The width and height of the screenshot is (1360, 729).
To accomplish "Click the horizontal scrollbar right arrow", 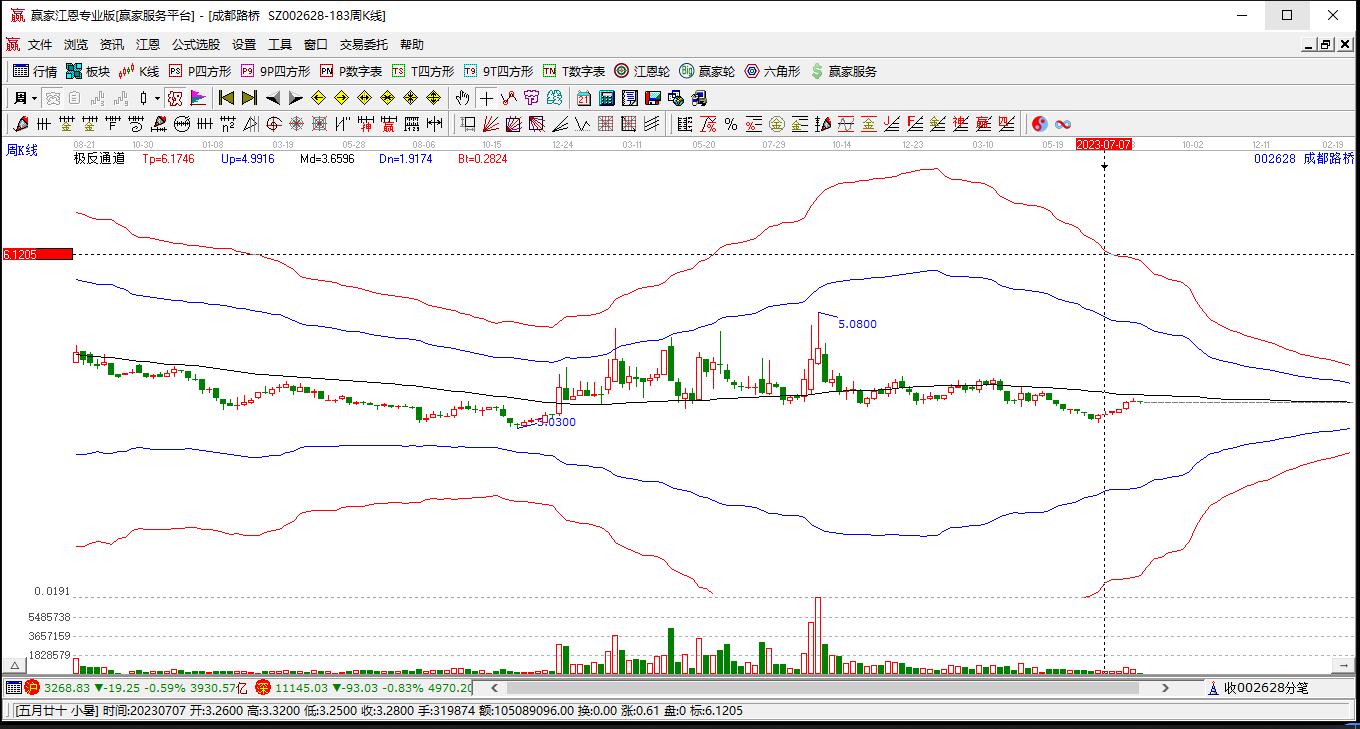I will pyautogui.click(x=1165, y=688).
